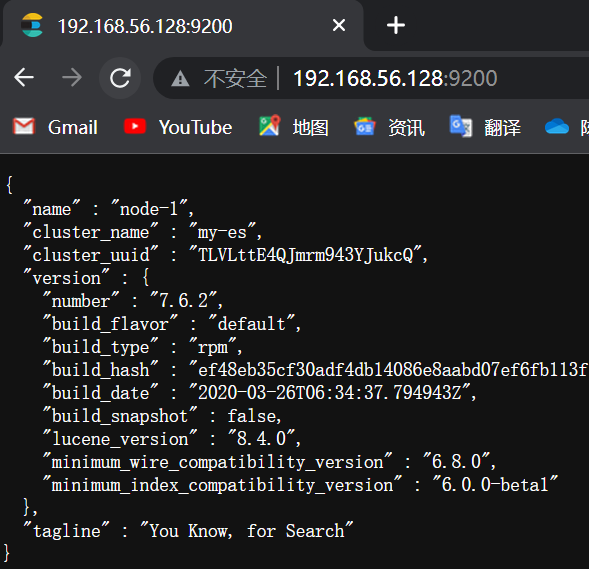Click the cluster_uuid value TLVLttE4QJmrm943YJukcQ
Viewport: 589px width, 569px height.
pos(305,255)
